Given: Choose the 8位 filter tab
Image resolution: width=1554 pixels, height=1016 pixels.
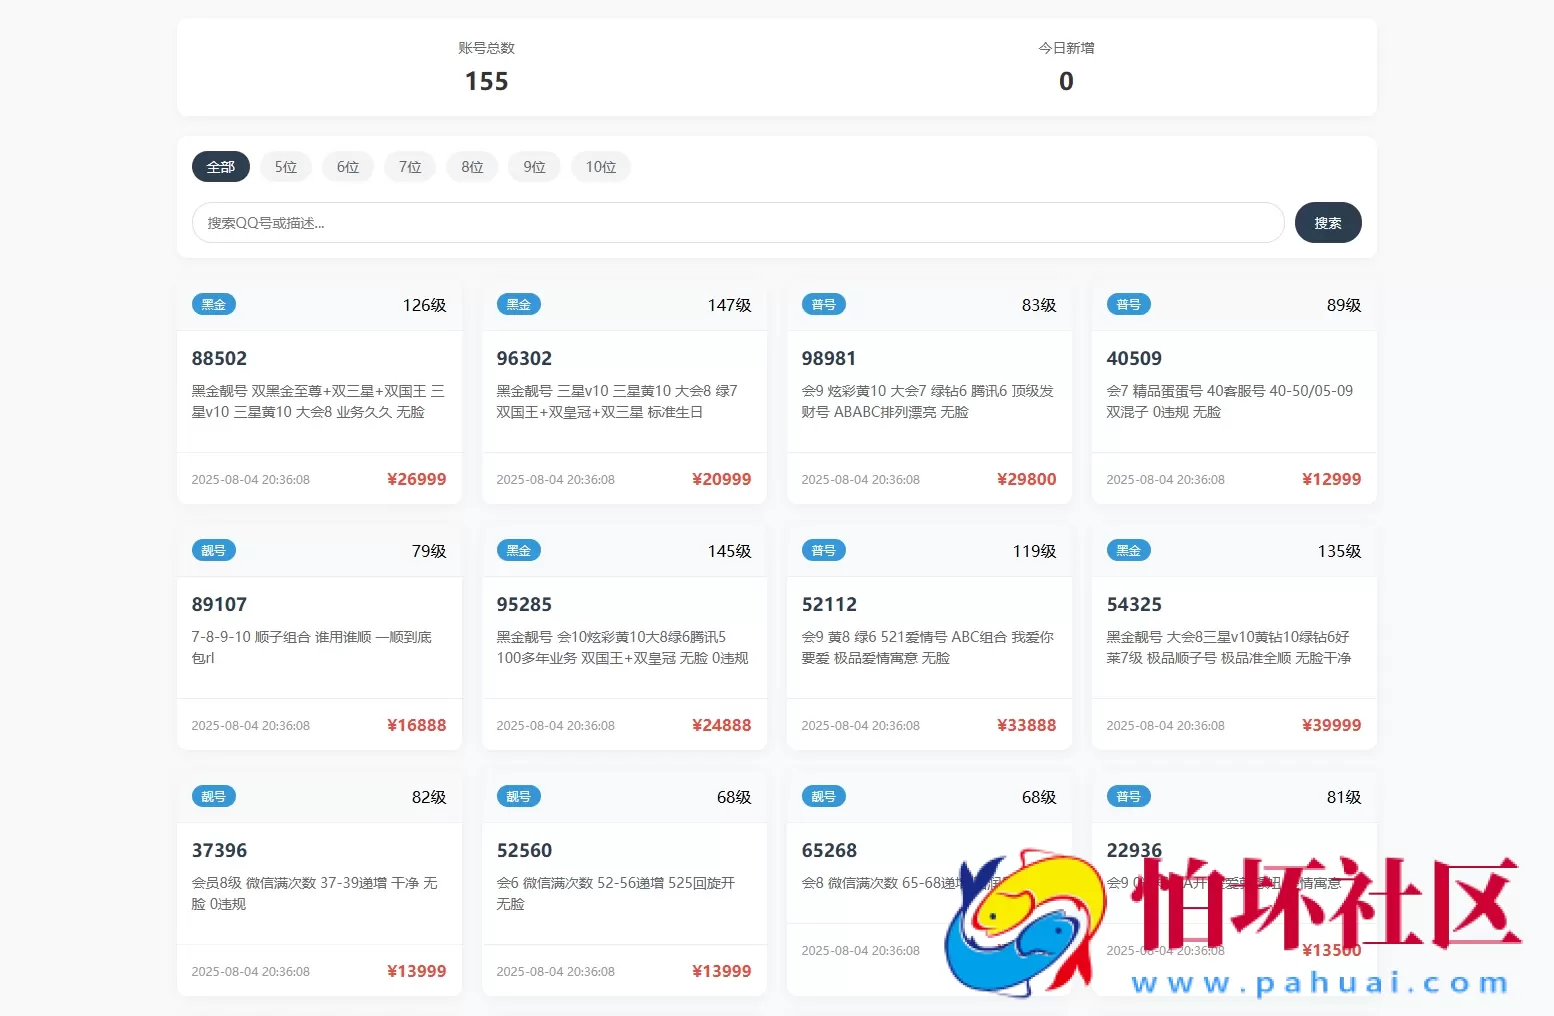Looking at the screenshot, I should 472,167.
